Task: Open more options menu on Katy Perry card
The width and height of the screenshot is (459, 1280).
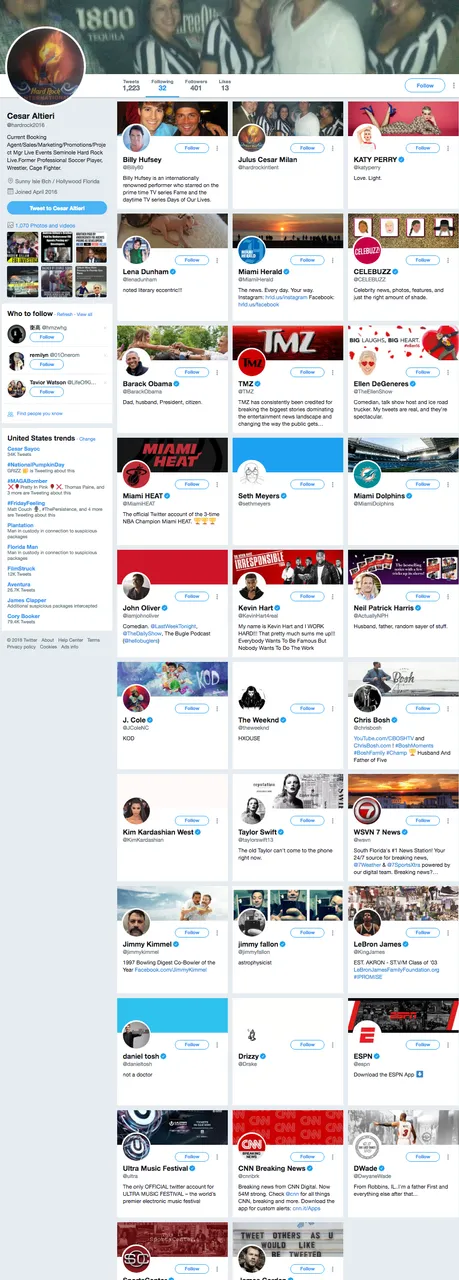Action: (x=448, y=147)
